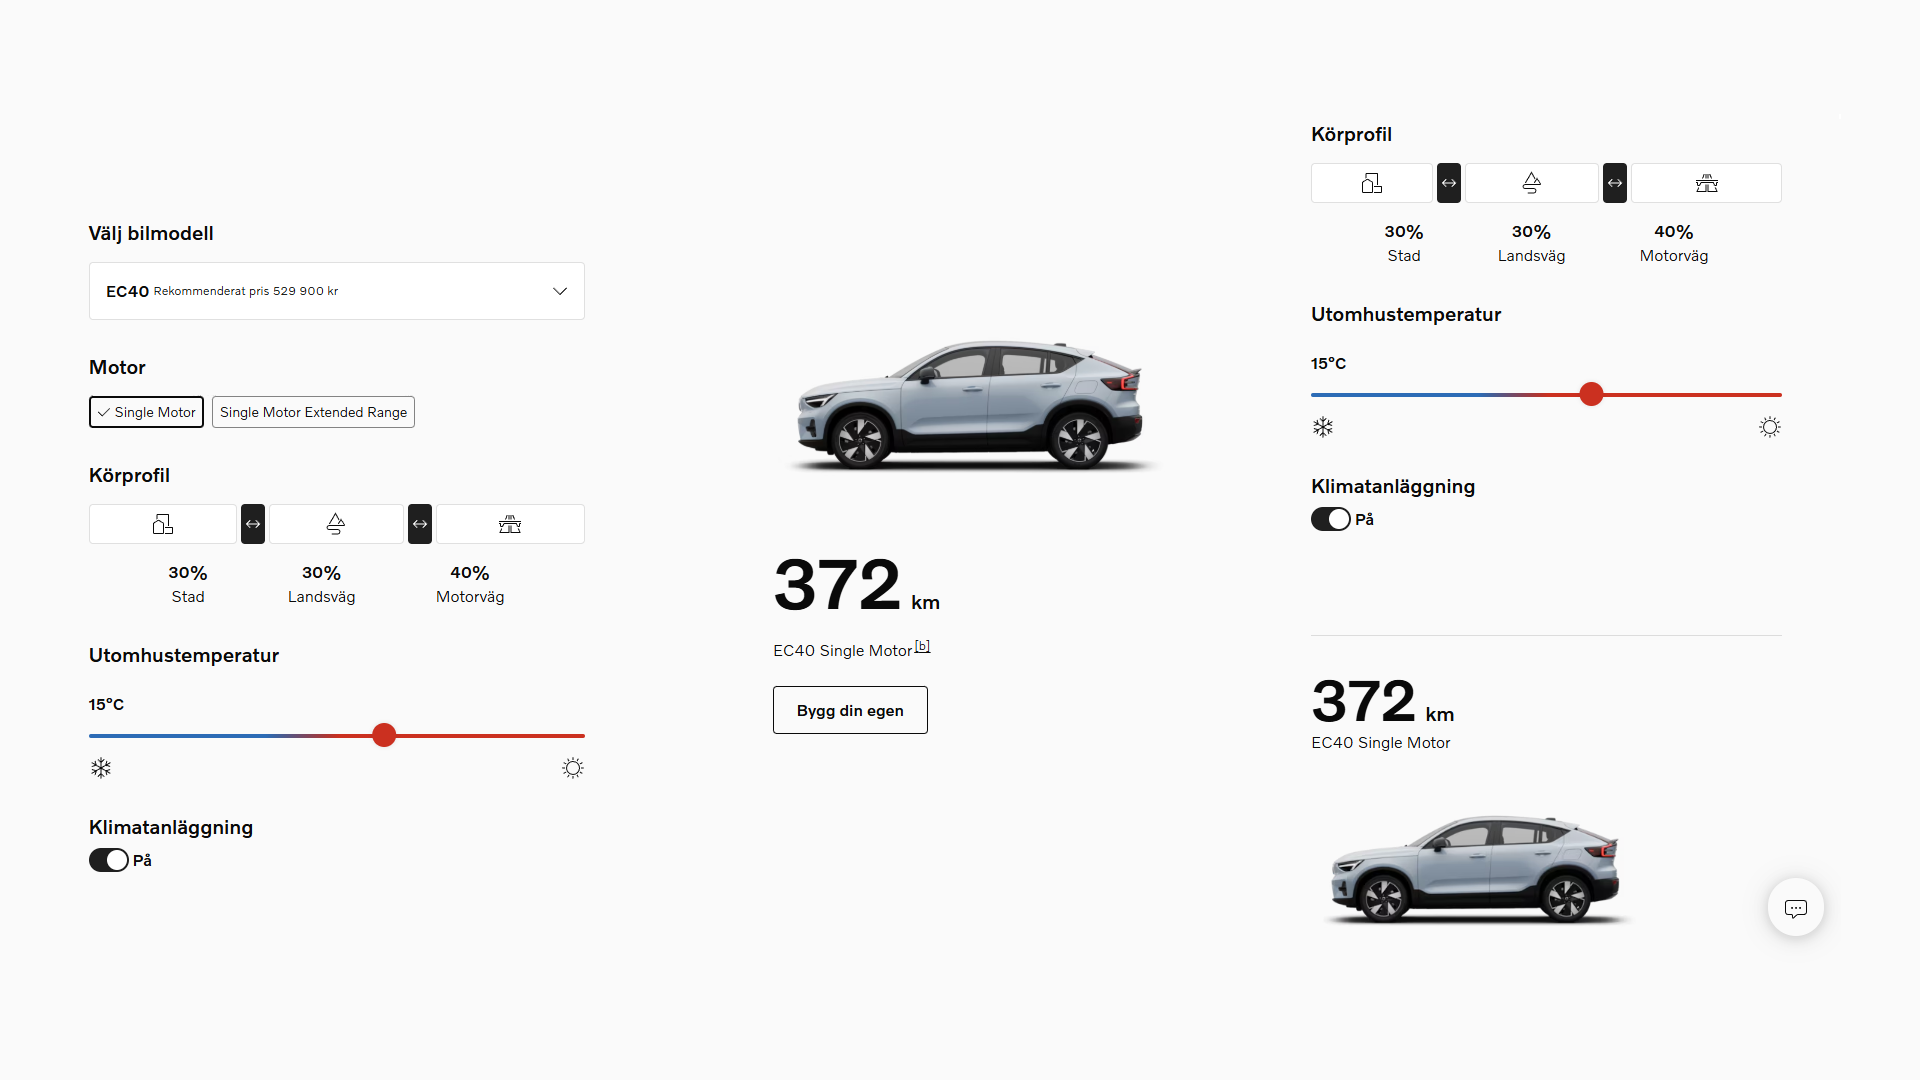Click the city (Stad) icon in left Körprofil
Viewport: 1920px width, 1080px height.
(x=163, y=524)
